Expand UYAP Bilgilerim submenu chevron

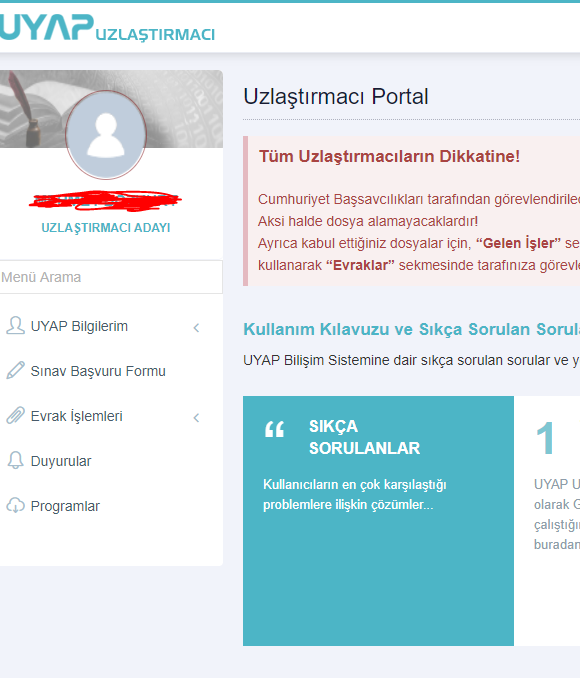tap(196, 328)
